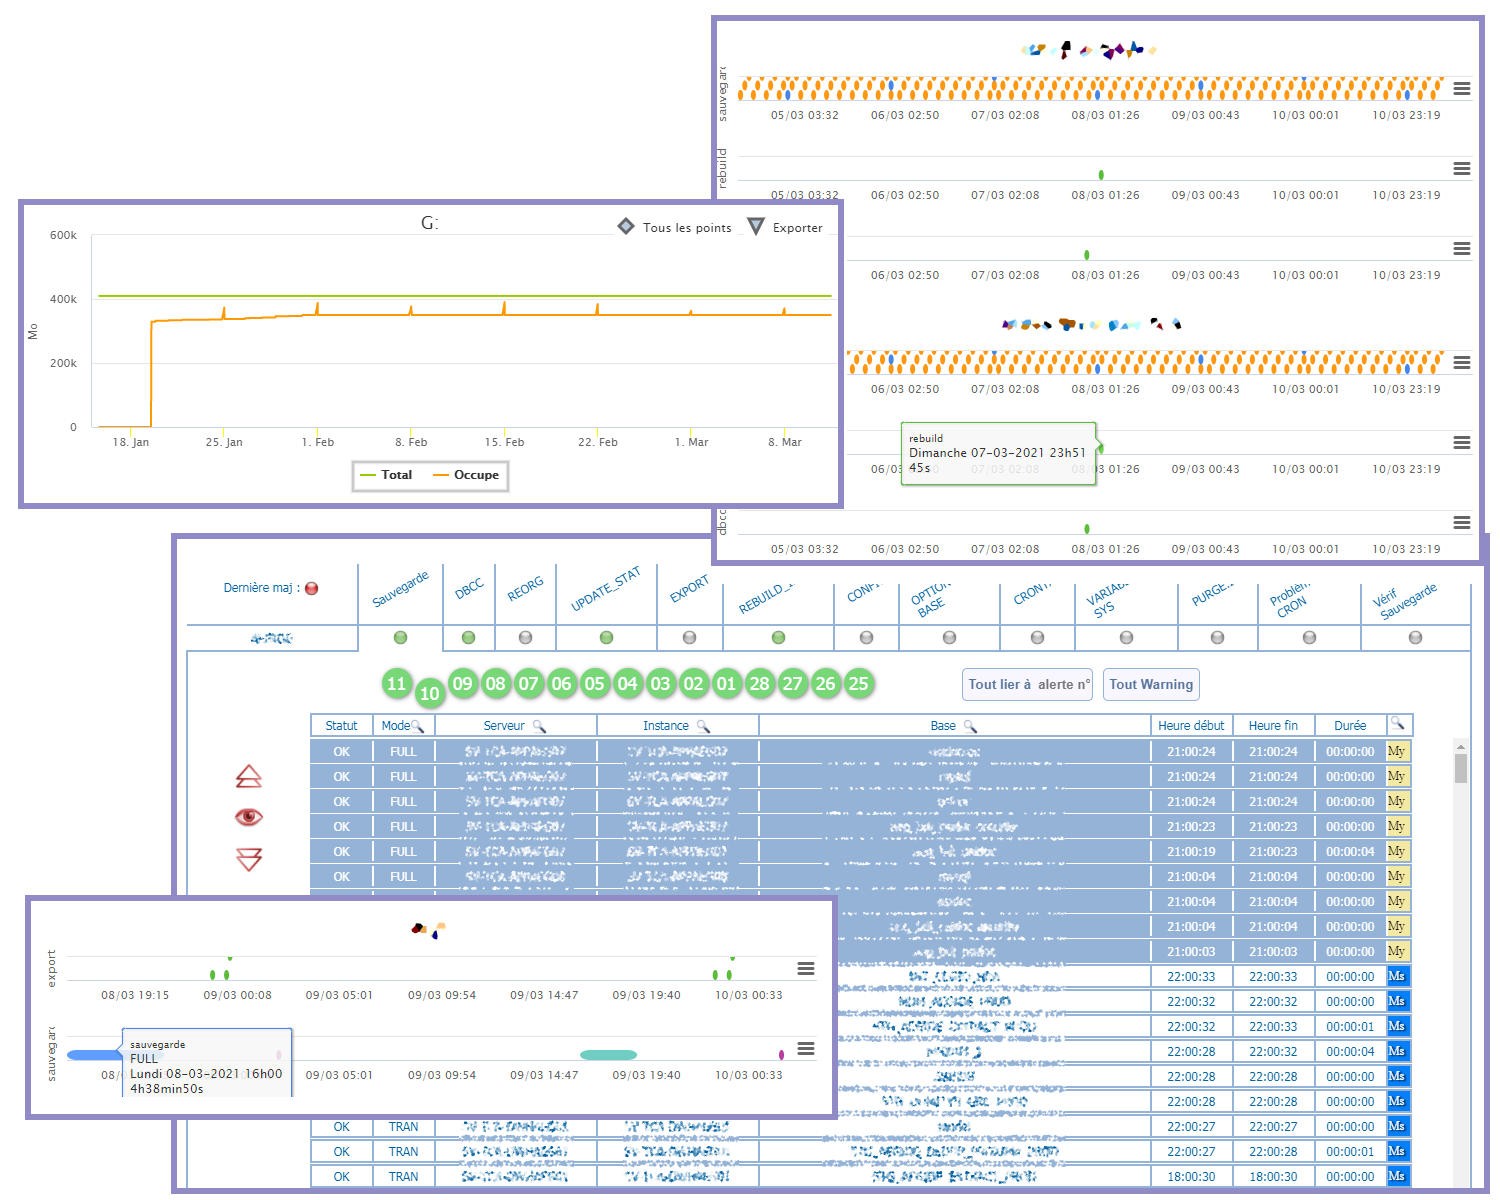Viewport: 1500px width, 1200px height.
Task: Select the DBCC column tab
Action: [x=469, y=588]
